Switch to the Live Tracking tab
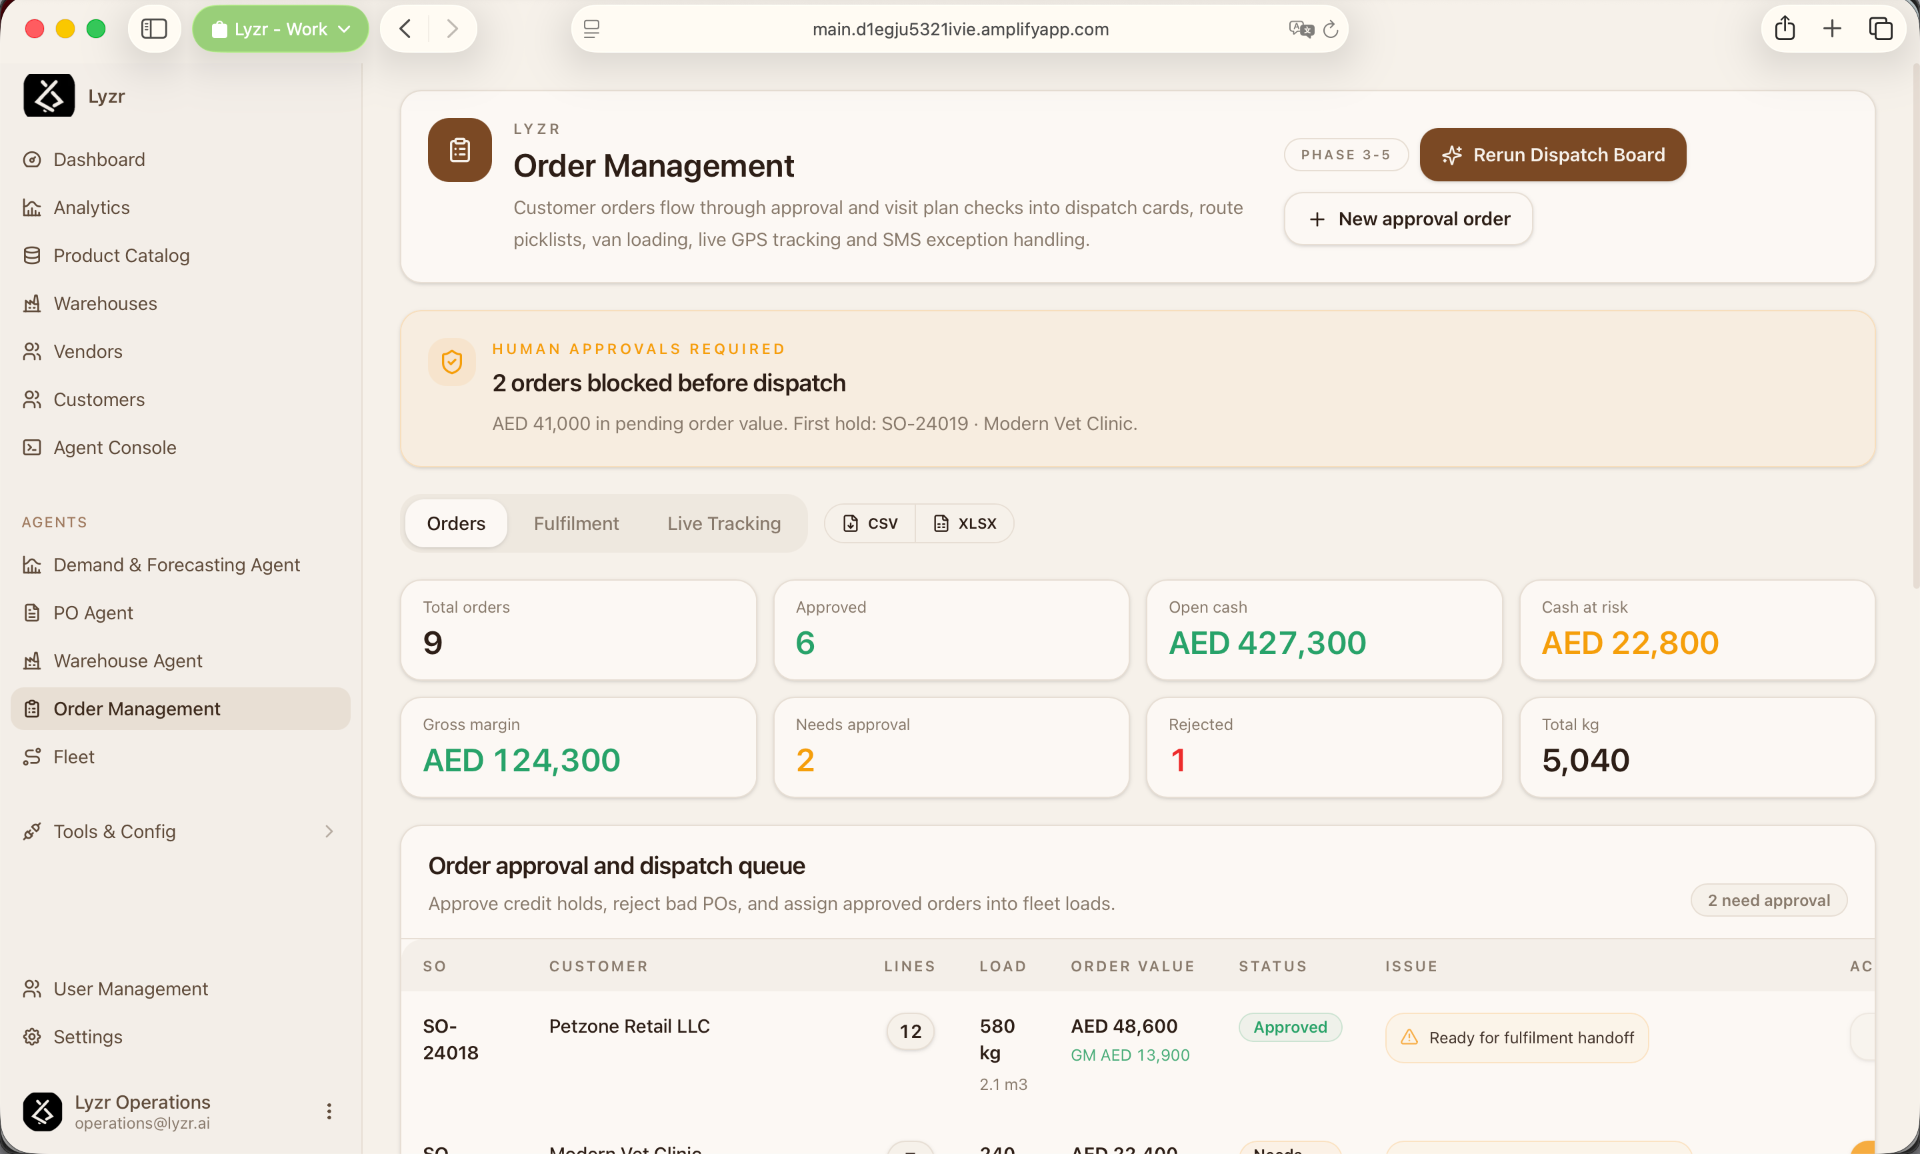Image resolution: width=1920 pixels, height=1154 pixels. pyautogui.click(x=724, y=523)
